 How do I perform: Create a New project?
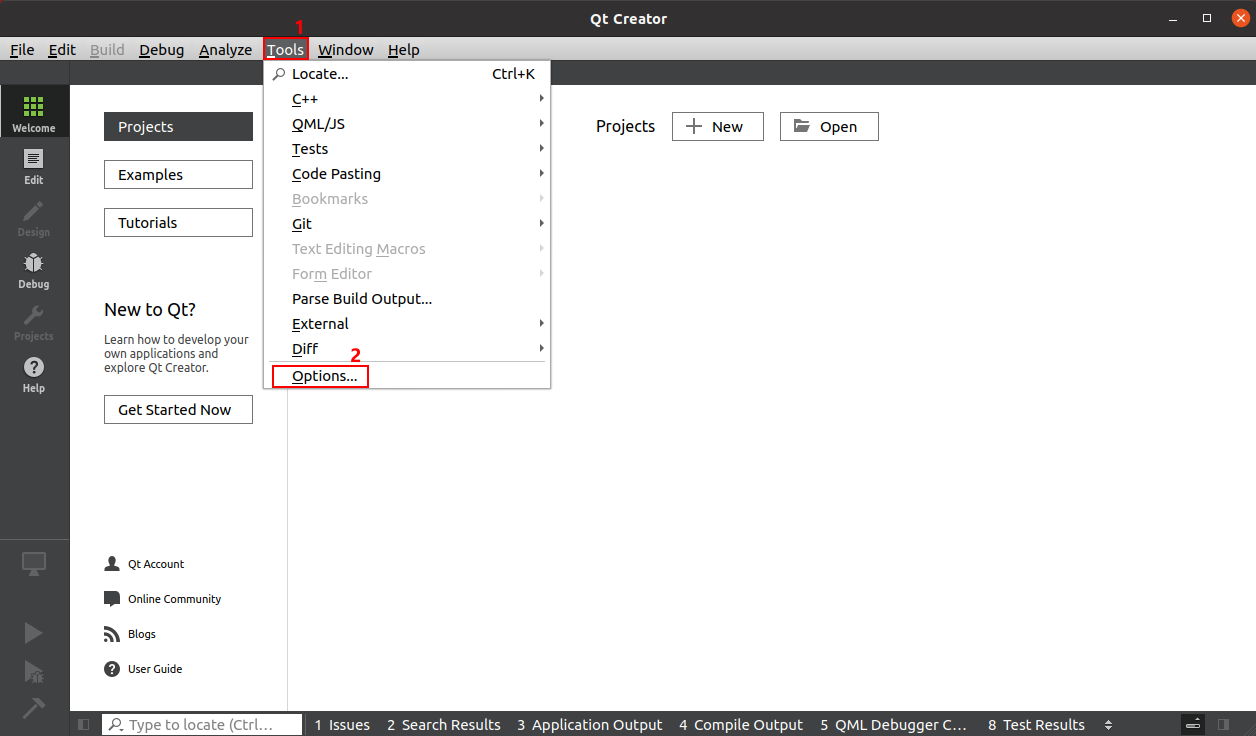coord(718,127)
